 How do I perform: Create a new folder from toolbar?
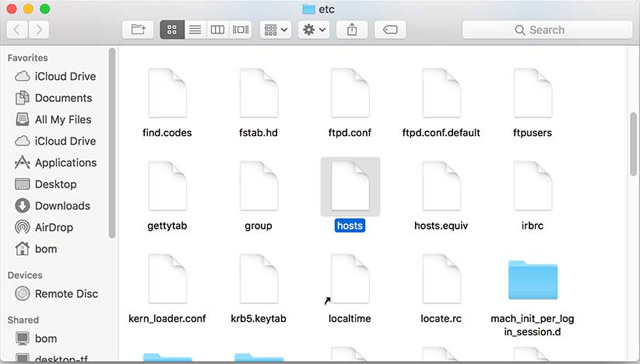[138, 30]
